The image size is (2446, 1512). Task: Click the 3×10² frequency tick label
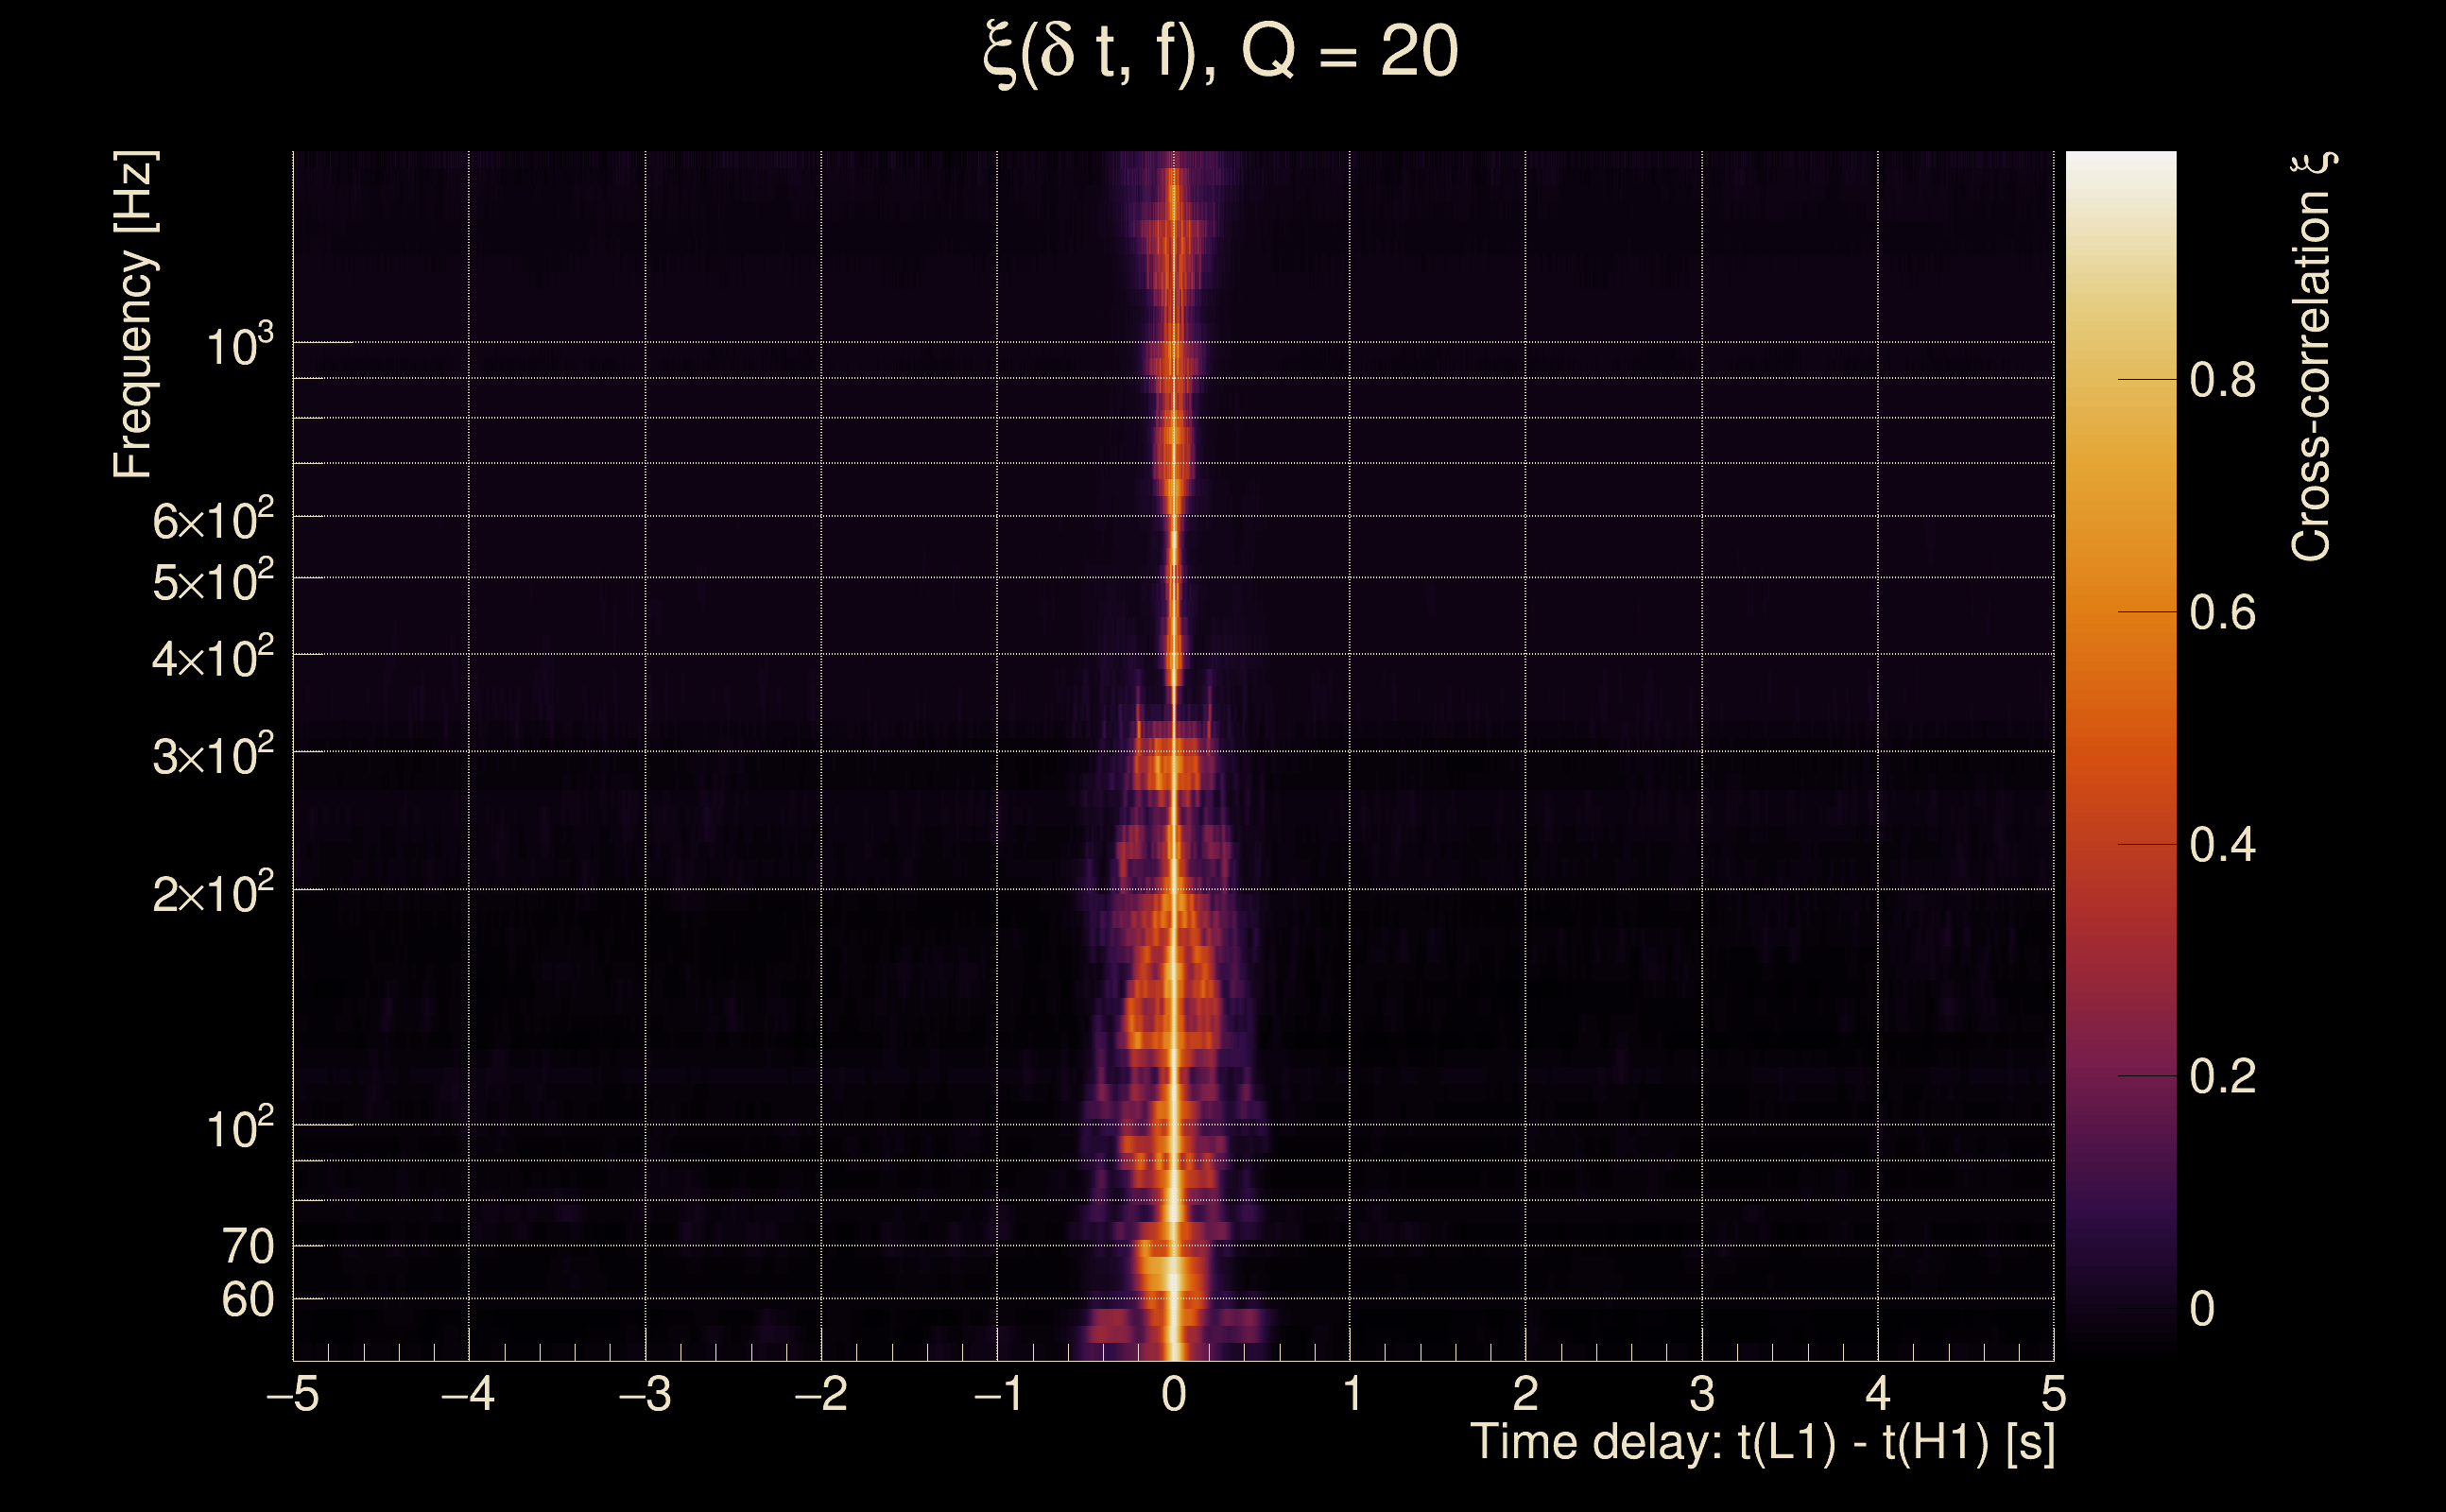click(212, 756)
